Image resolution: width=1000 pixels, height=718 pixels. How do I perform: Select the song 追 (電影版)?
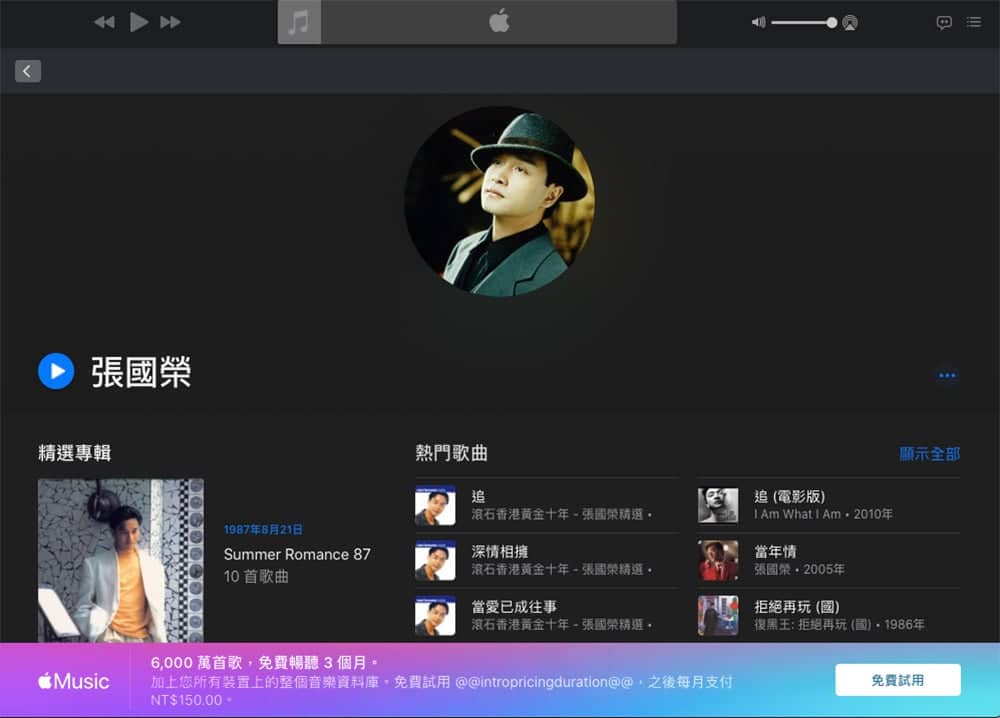pos(828,505)
